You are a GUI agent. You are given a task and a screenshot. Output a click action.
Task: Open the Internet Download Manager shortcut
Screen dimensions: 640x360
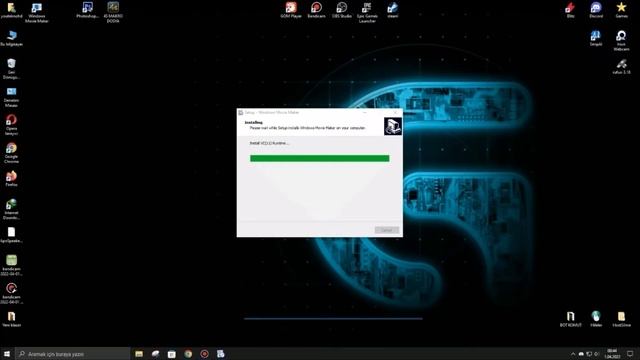point(11,209)
